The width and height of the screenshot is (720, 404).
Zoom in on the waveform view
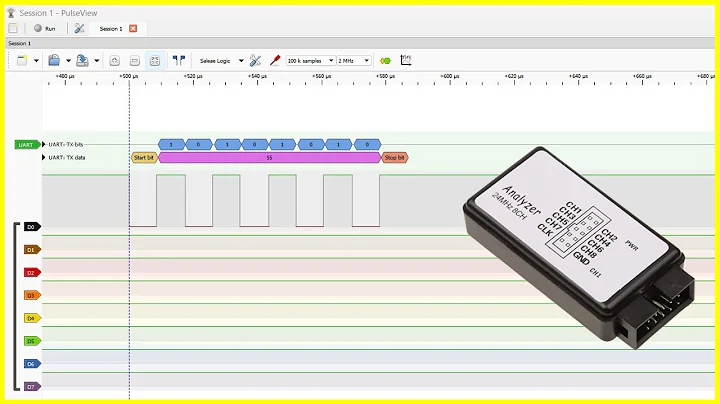click(114, 61)
